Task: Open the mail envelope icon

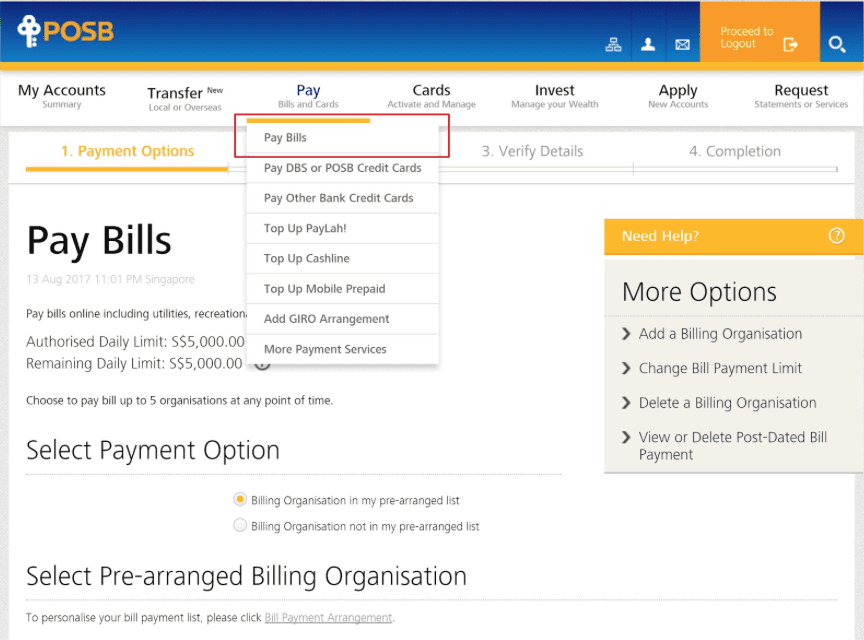Action: coord(682,45)
